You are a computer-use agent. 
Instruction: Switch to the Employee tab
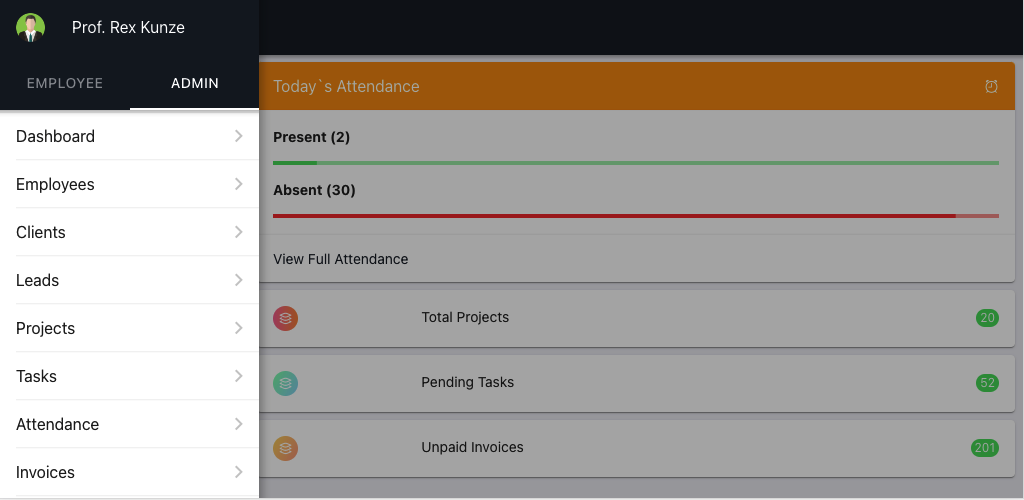[65, 84]
